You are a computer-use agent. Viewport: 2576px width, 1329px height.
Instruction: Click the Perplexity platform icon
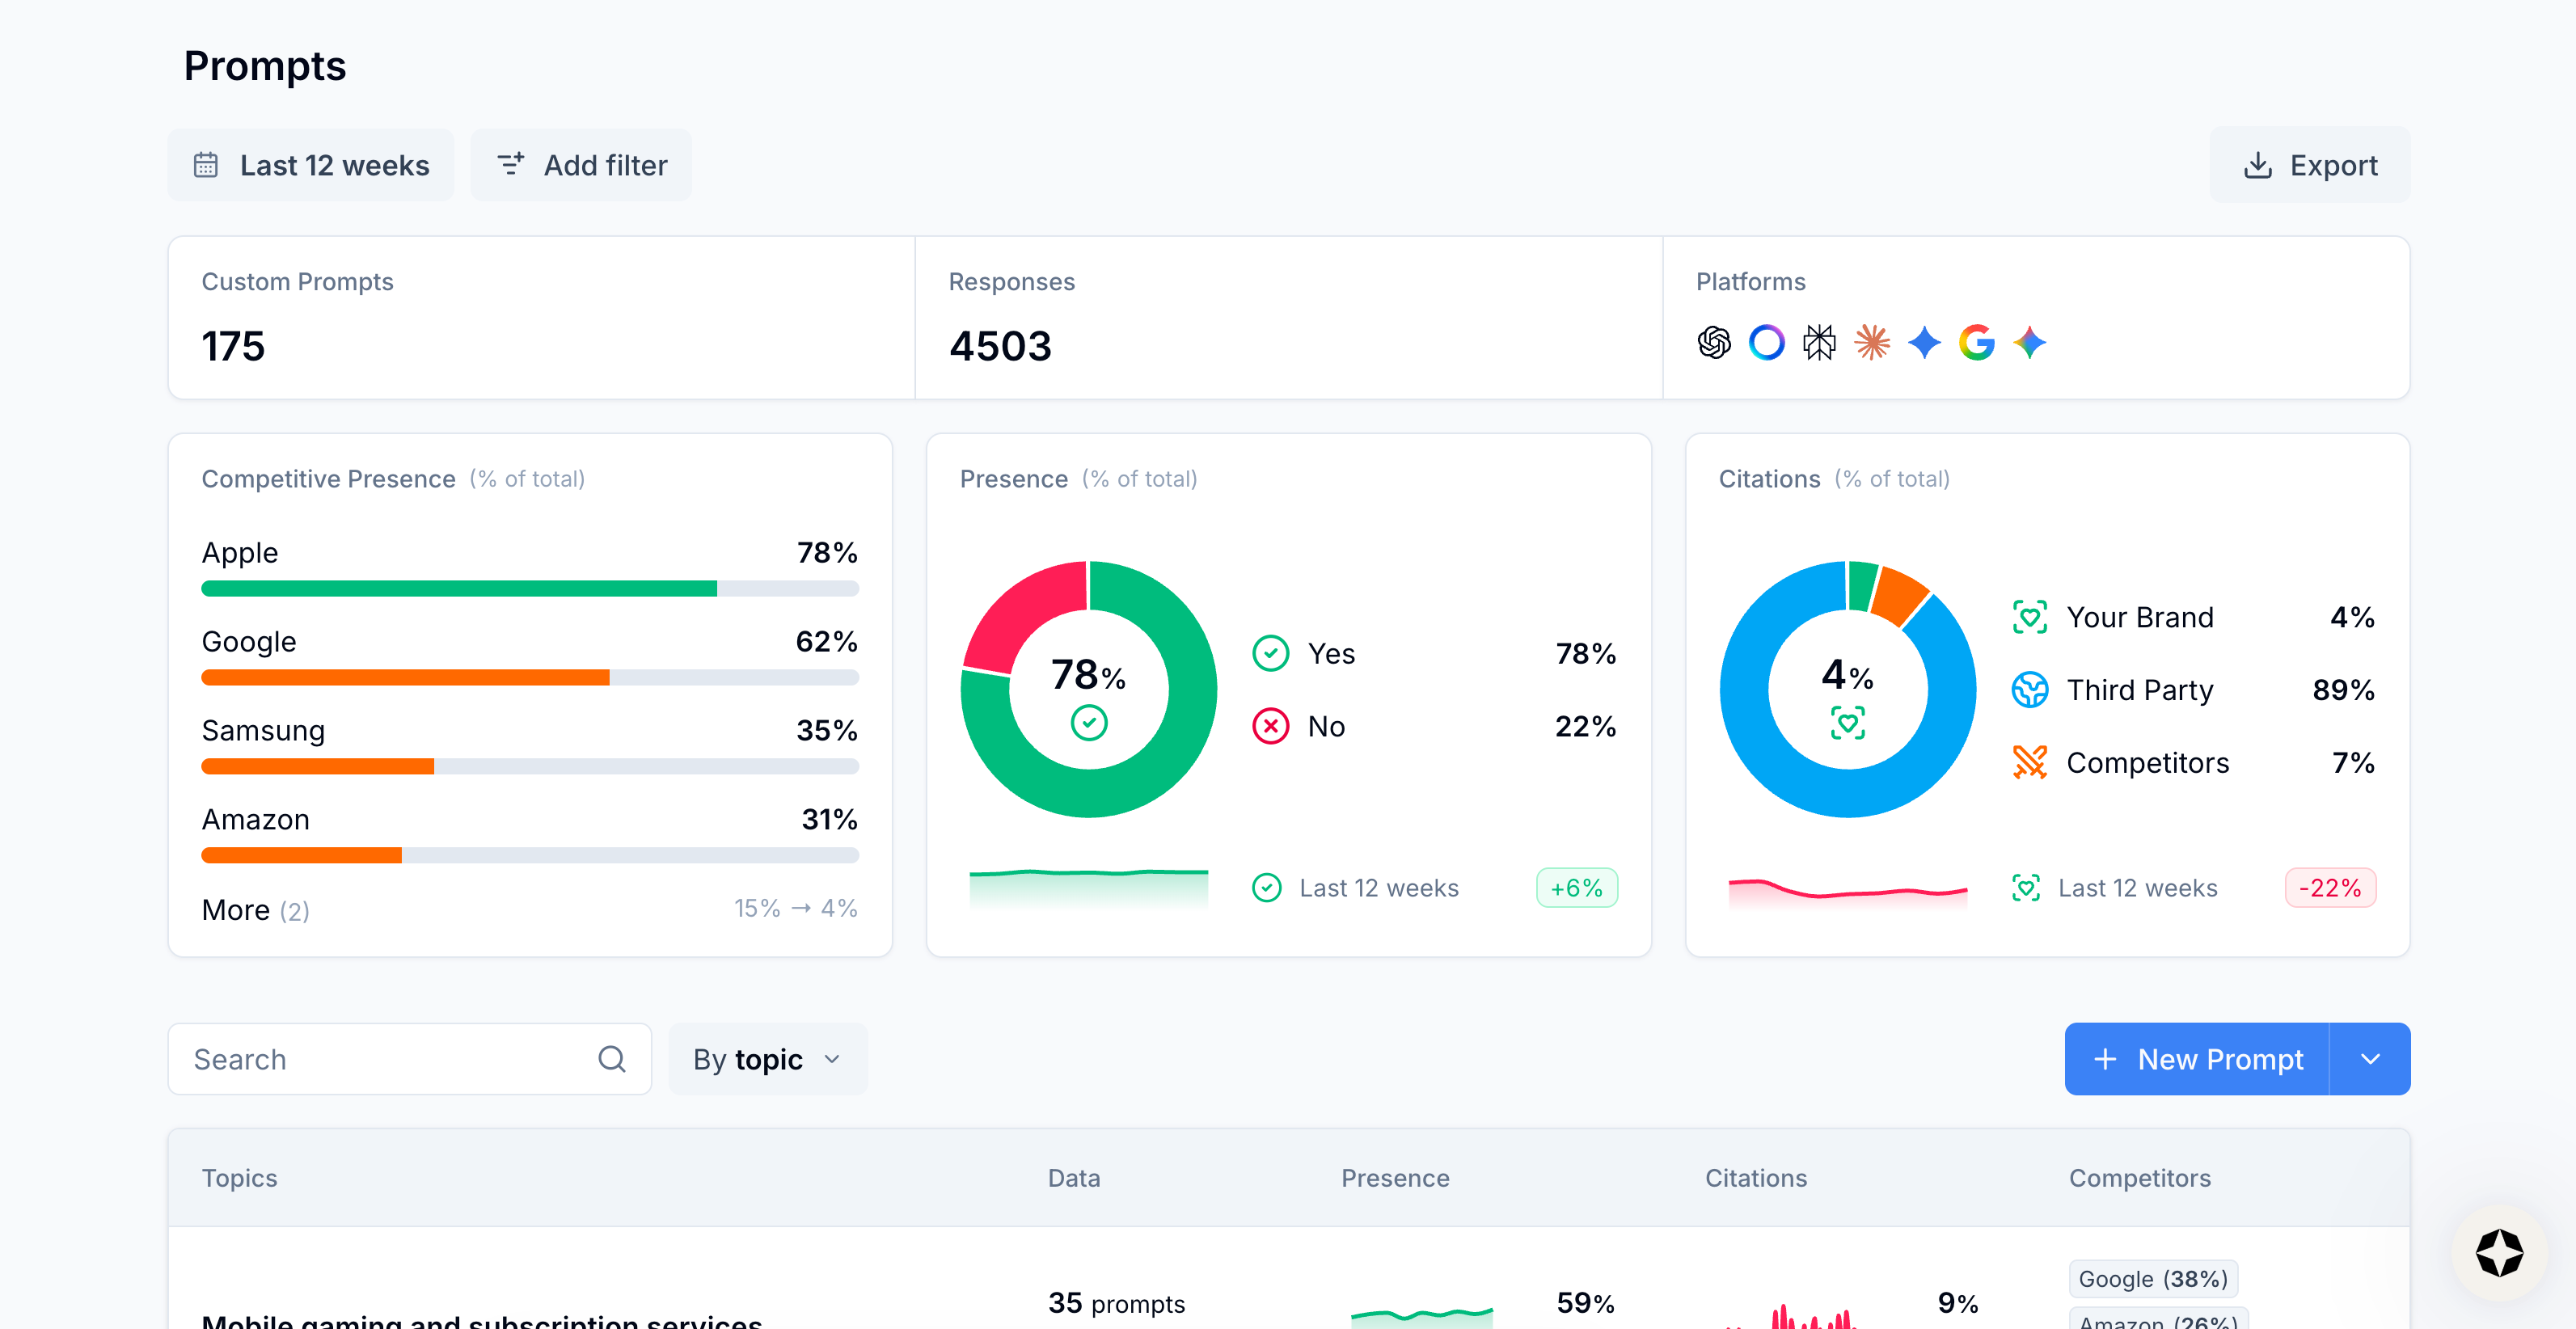click(x=1819, y=343)
